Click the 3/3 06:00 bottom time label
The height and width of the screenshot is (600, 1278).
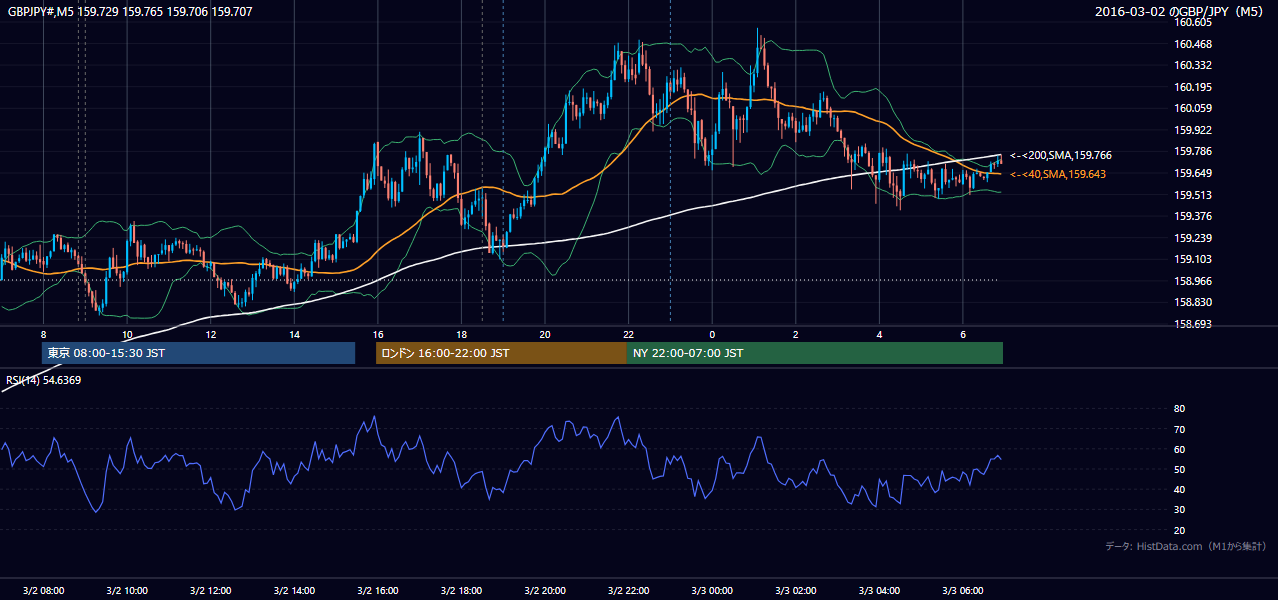coord(963,591)
